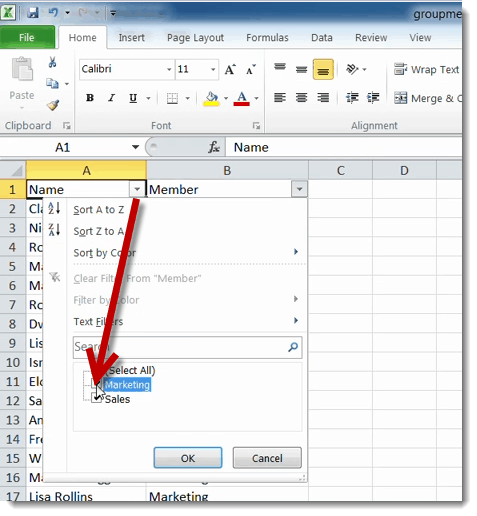Increase font size with Grow Font icon

(x=230, y=70)
